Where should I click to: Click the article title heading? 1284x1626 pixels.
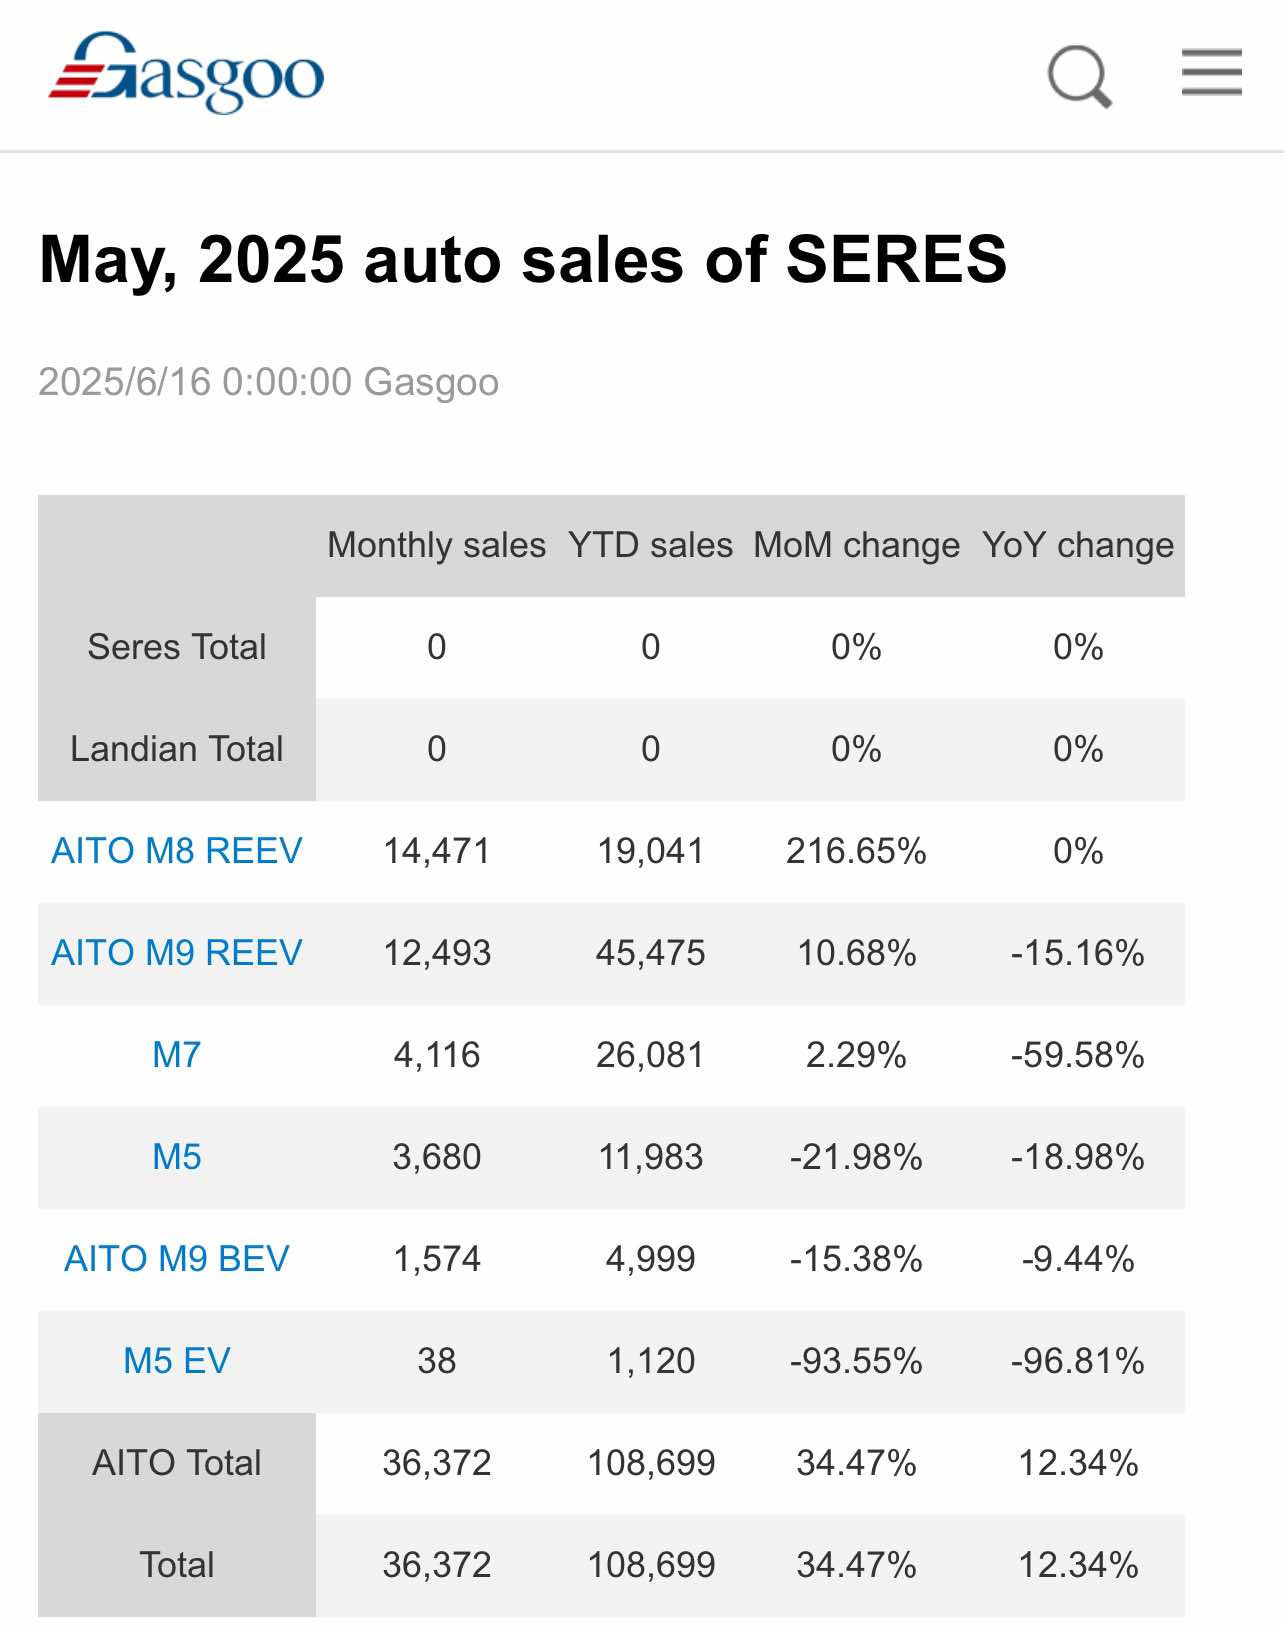[523, 260]
